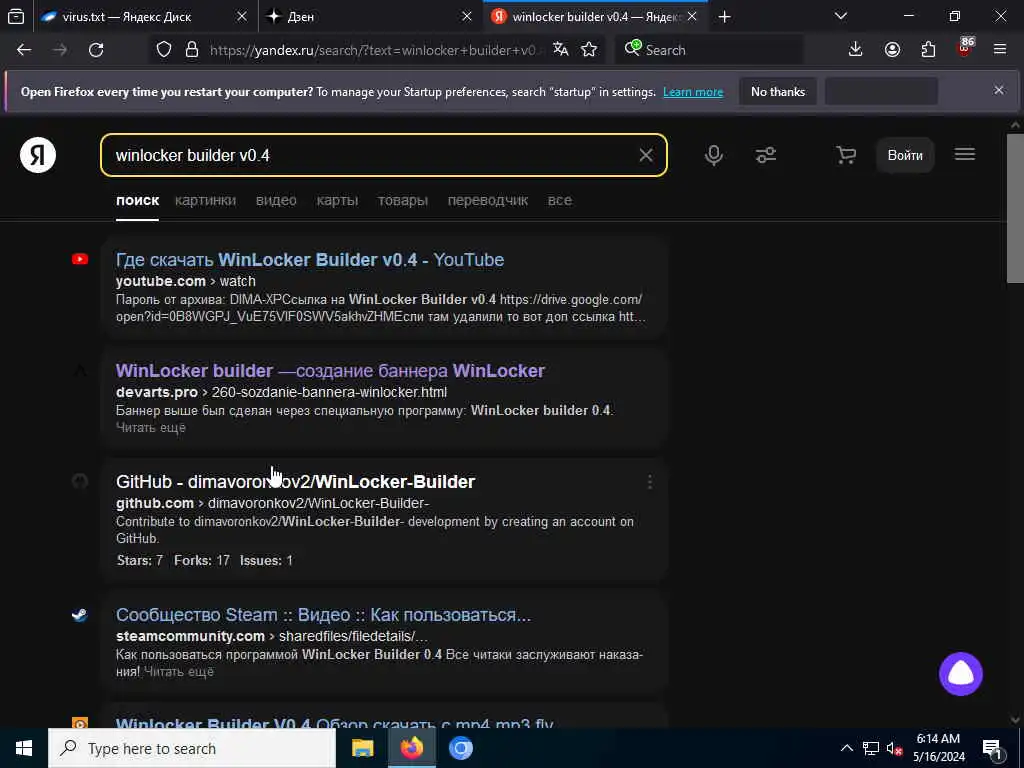Open a new tab with the plus button
Viewport: 1024px width, 768px height.
(724, 17)
